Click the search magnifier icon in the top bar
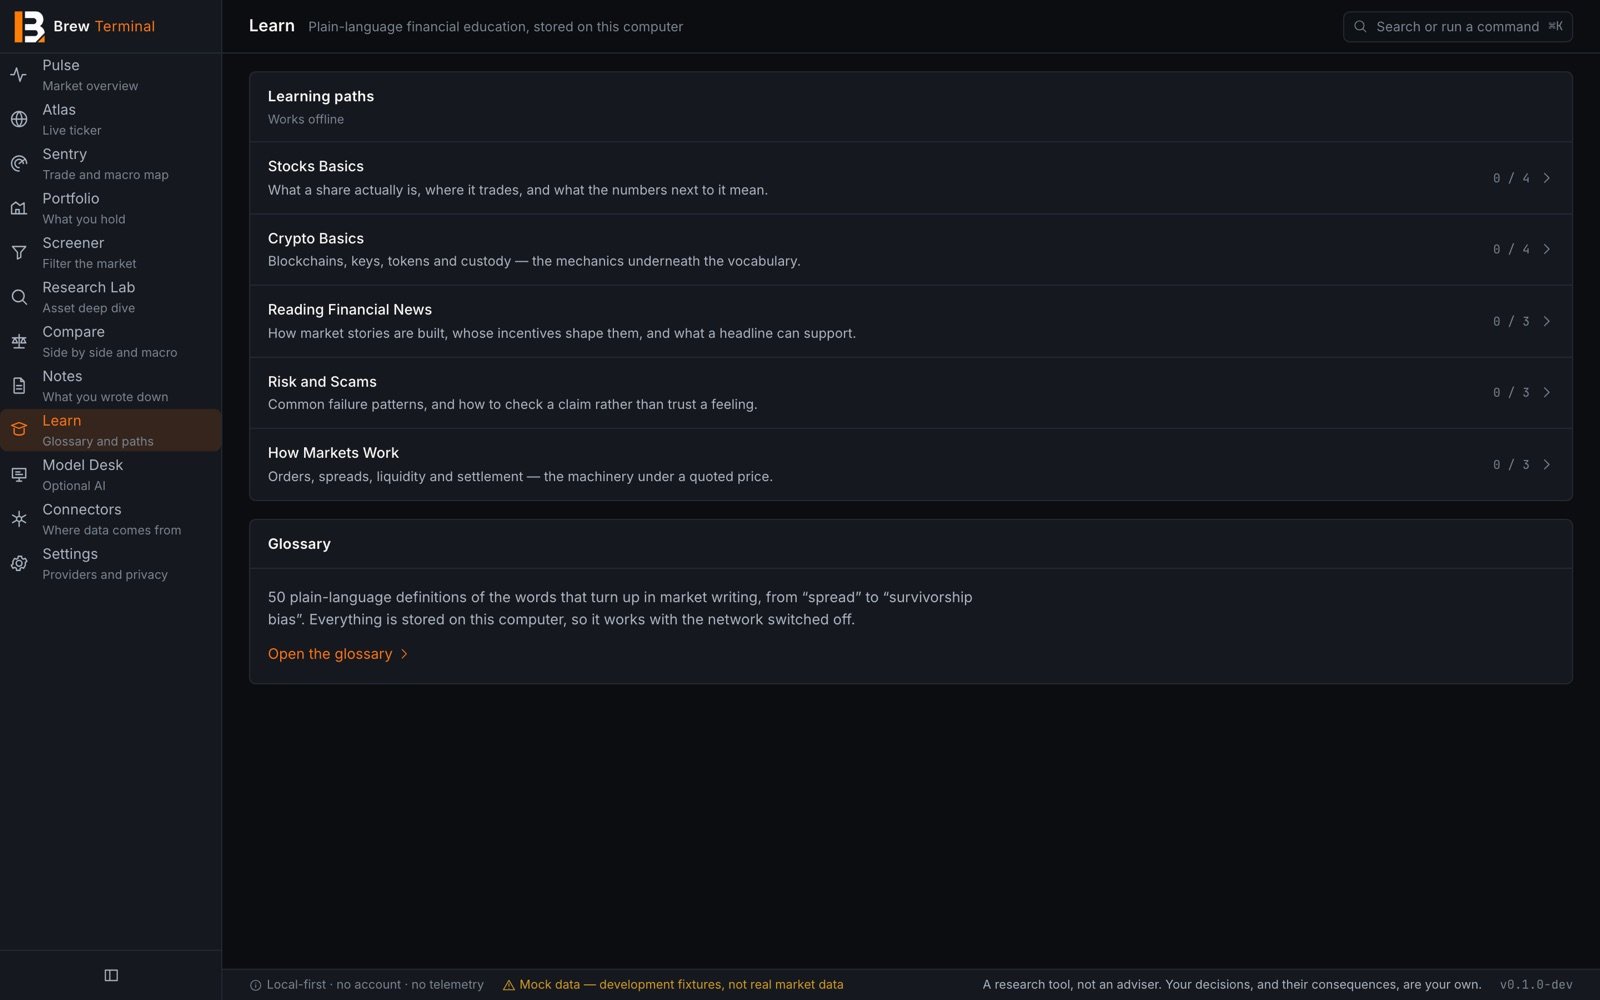1600x1000 pixels. coord(1360,27)
